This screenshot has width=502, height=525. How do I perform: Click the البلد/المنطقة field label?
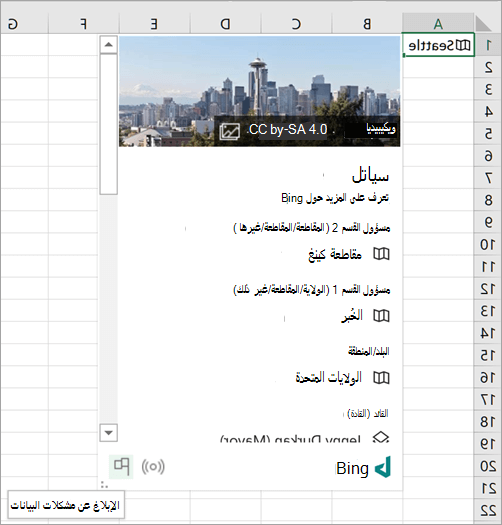(369, 351)
